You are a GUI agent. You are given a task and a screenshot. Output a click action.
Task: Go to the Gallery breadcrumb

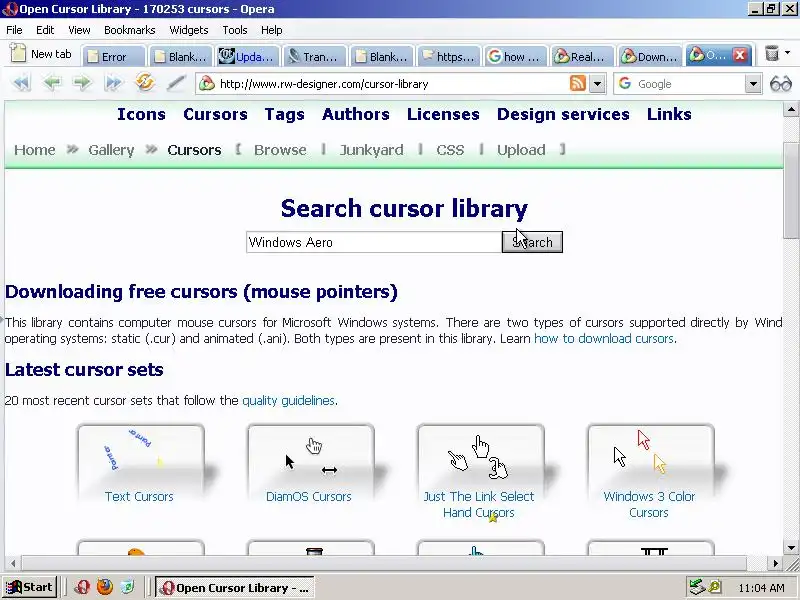click(111, 151)
